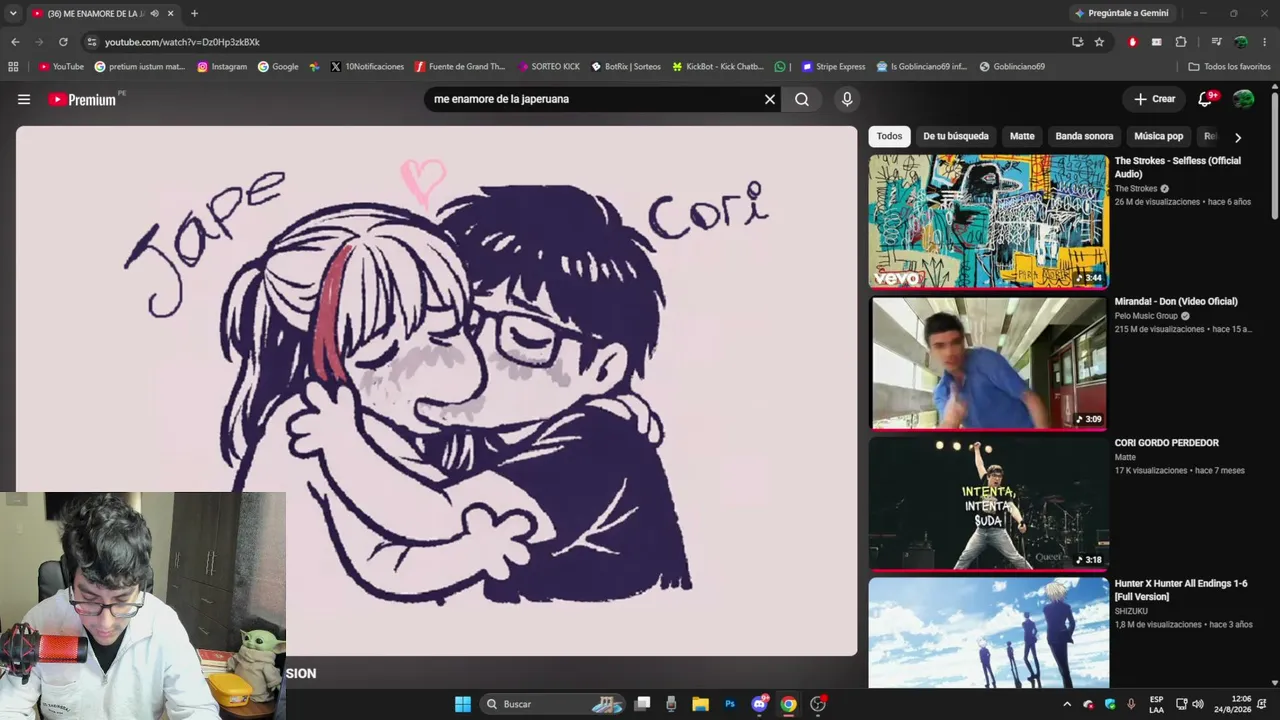1280x720 pixels.
Task: Open the Windows Start menu
Action: pos(463,704)
